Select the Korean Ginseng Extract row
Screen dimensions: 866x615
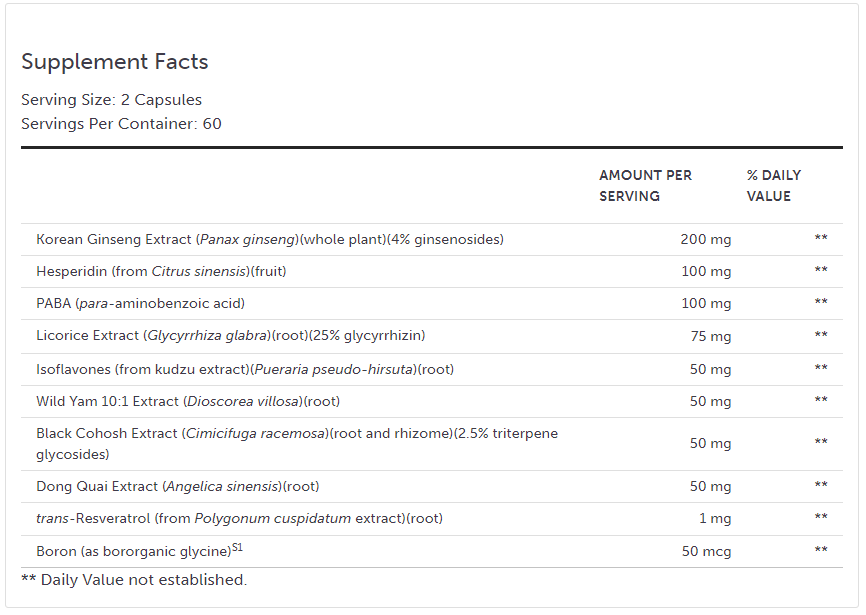click(x=270, y=240)
